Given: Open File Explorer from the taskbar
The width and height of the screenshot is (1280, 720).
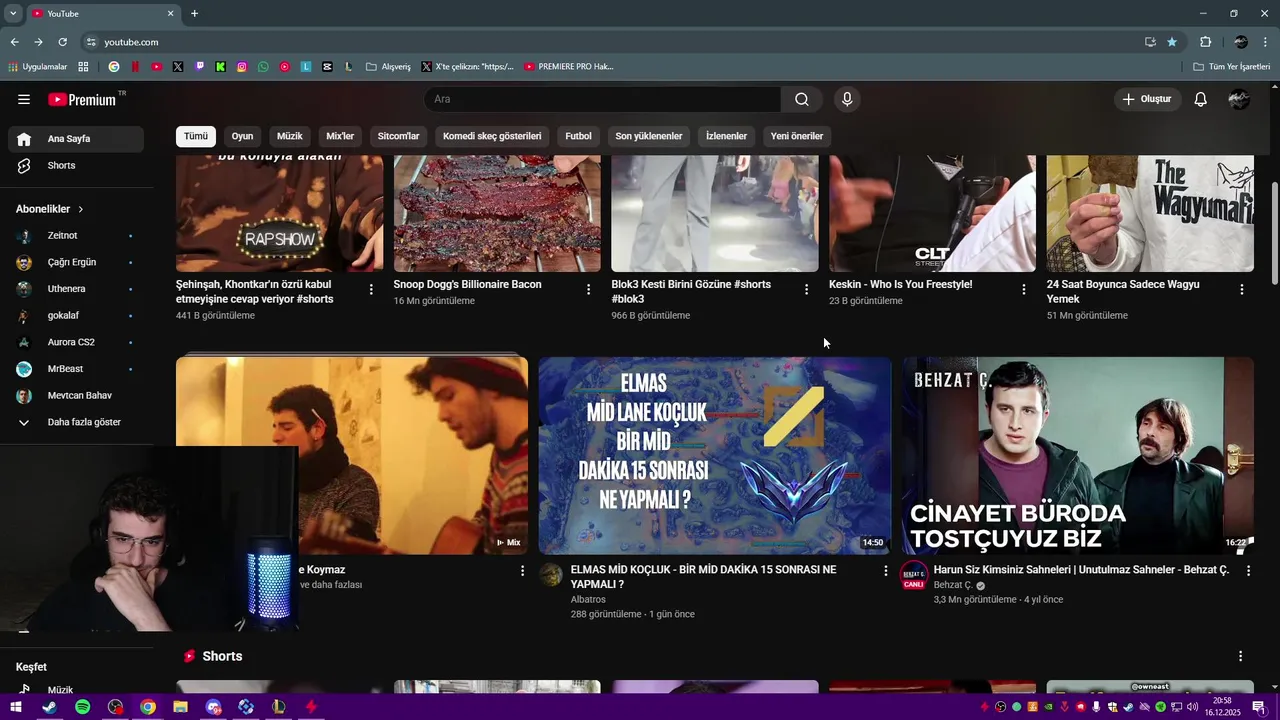Looking at the screenshot, I should (180, 707).
